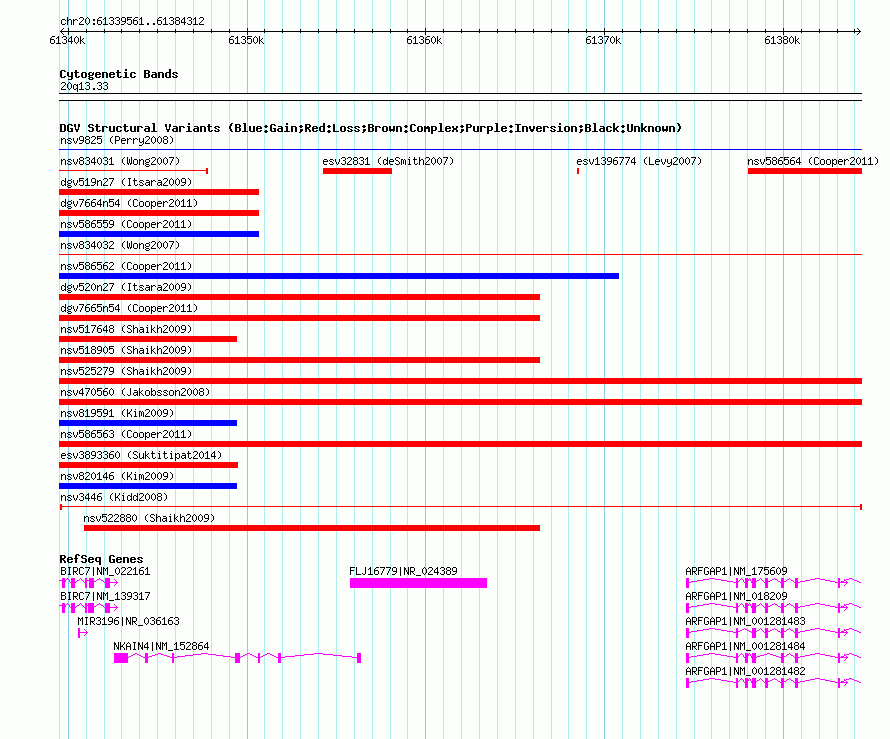Click the nsv586564 (Cooper2011) red bar
Image resolution: width=890 pixels, height=739 pixels.
(805, 171)
